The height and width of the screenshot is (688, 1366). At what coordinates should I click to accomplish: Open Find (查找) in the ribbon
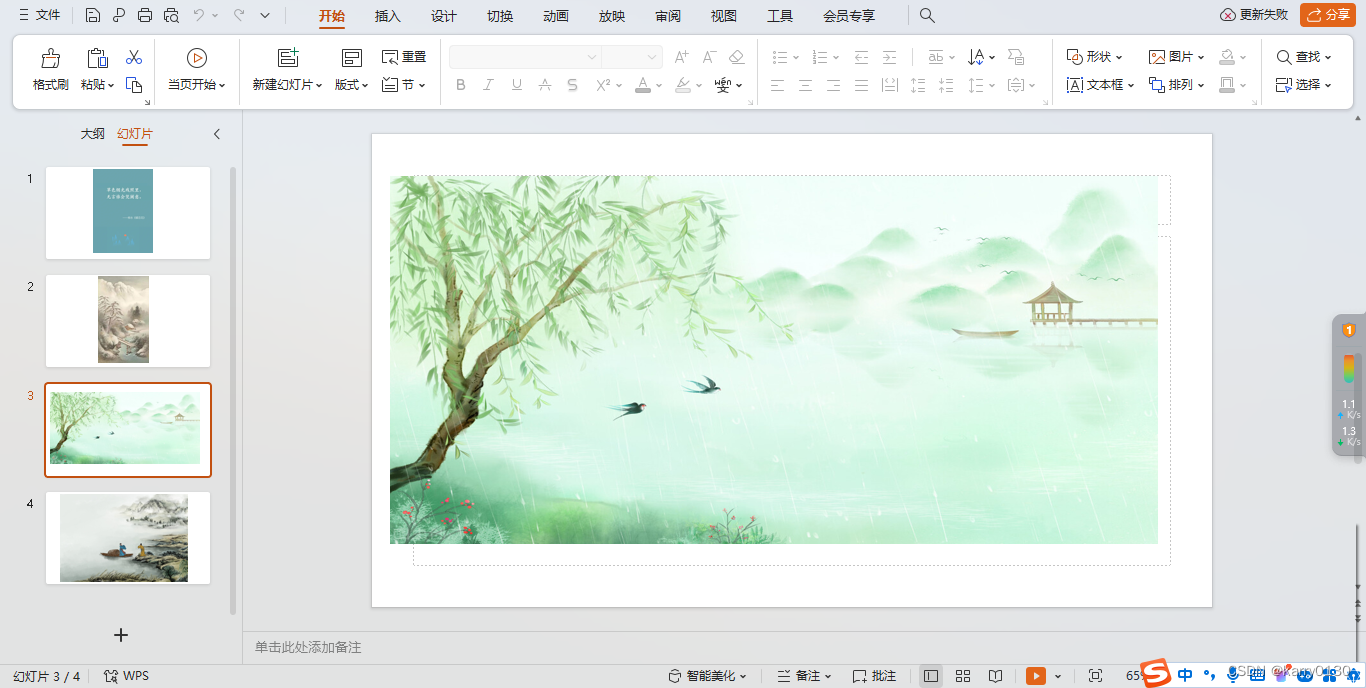point(1299,57)
